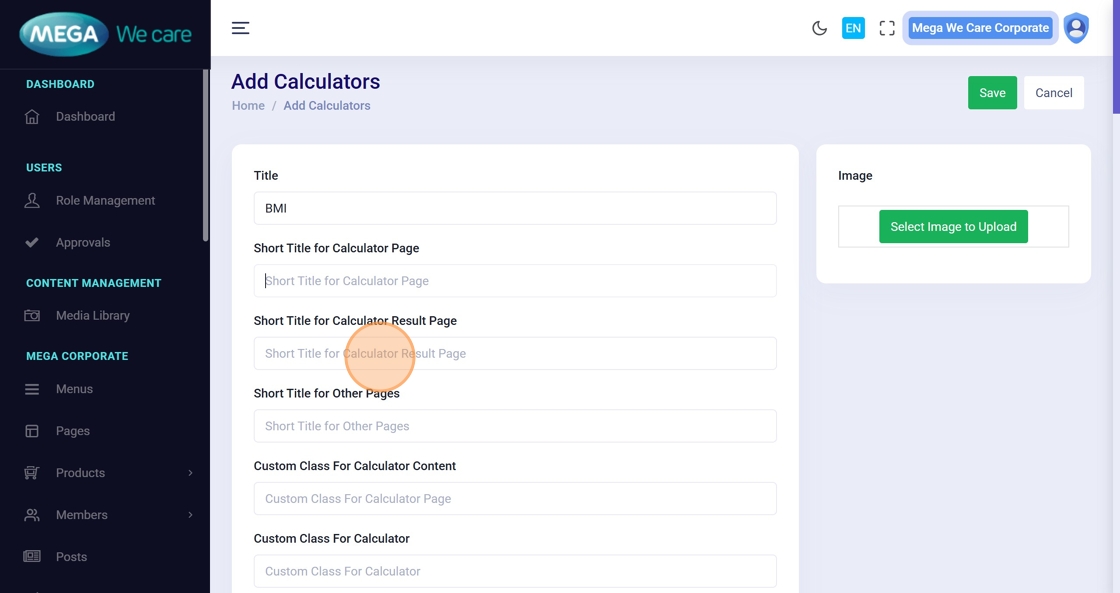1120x593 pixels.
Task: Go to Home breadcrumb link
Action: click(x=248, y=106)
